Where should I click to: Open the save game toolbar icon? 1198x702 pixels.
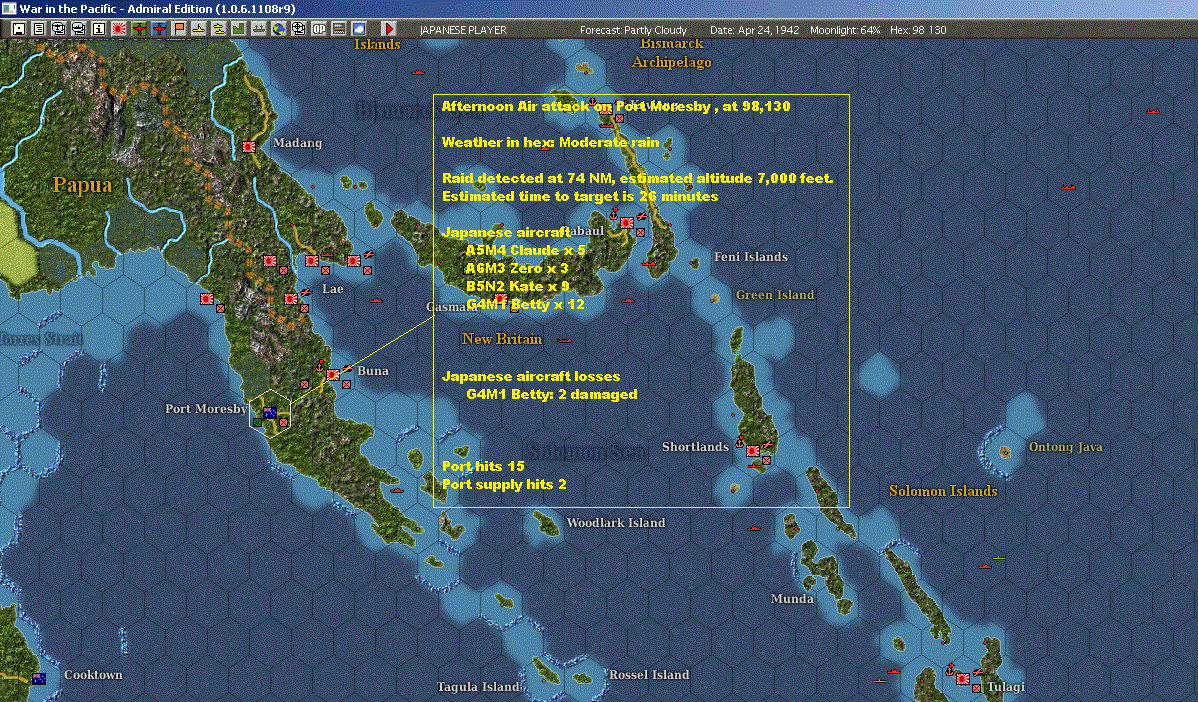click(x=19, y=29)
